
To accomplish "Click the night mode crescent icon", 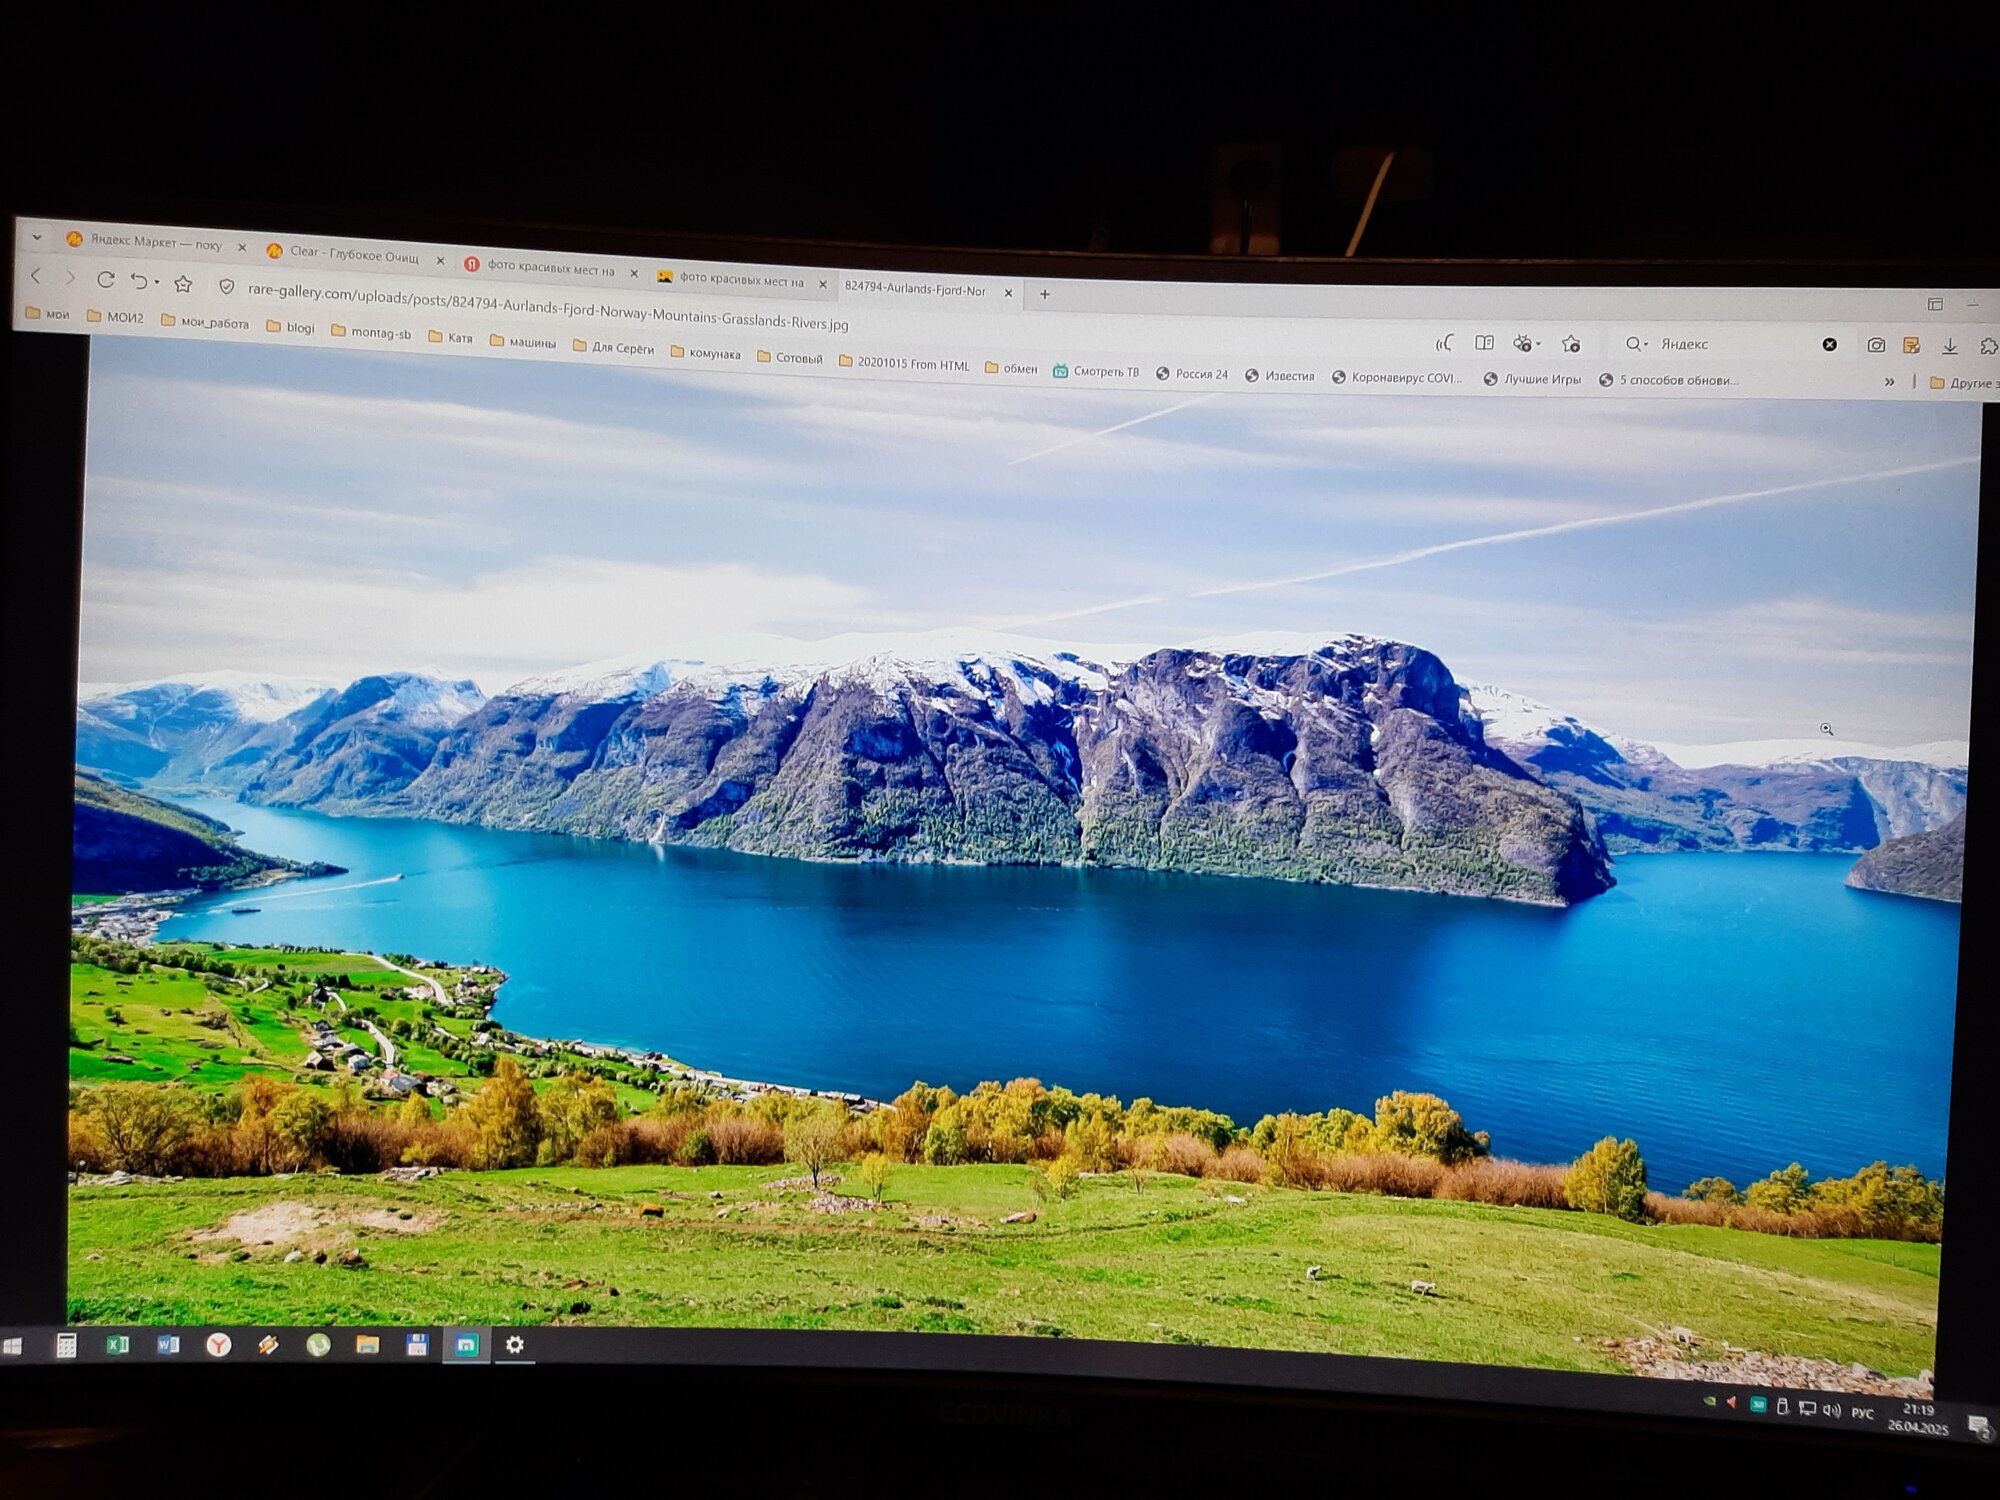I will [x=1444, y=343].
